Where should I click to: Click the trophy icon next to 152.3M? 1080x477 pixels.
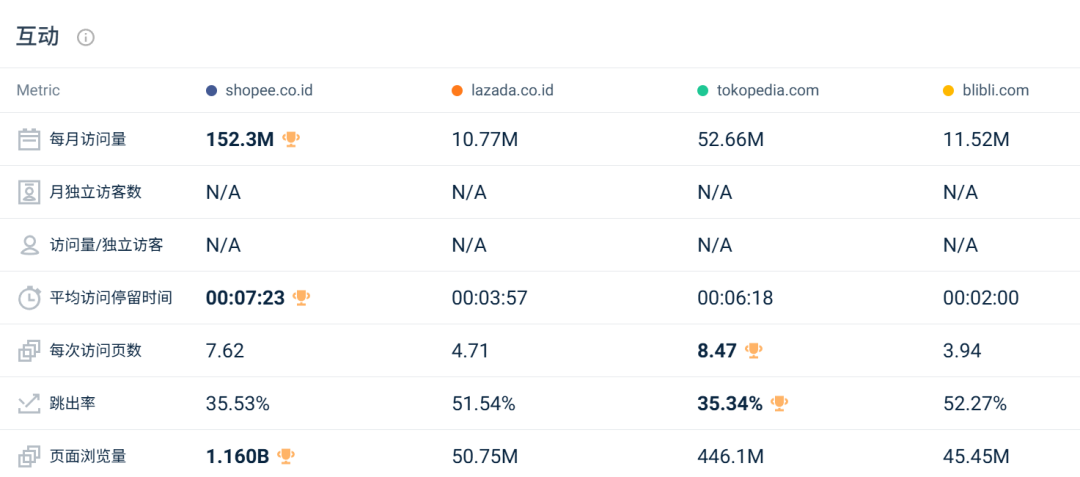[291, 140]
